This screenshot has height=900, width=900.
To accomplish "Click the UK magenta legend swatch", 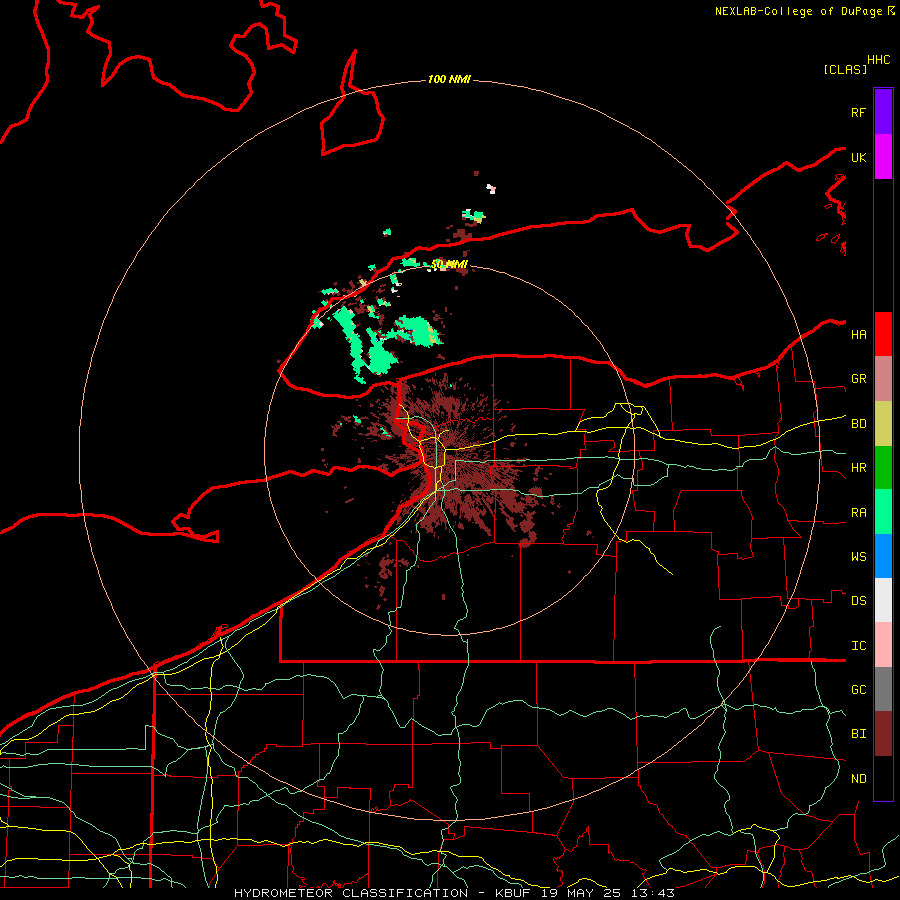I will [883, 157].
